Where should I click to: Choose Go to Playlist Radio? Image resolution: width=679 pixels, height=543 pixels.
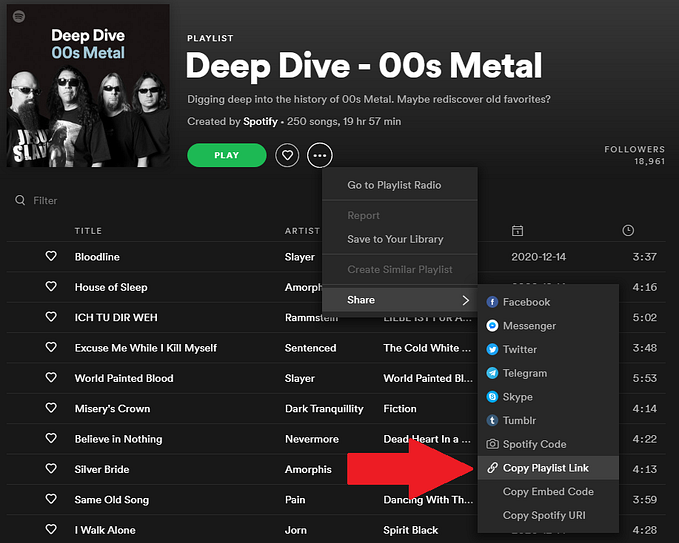point(400,185)
